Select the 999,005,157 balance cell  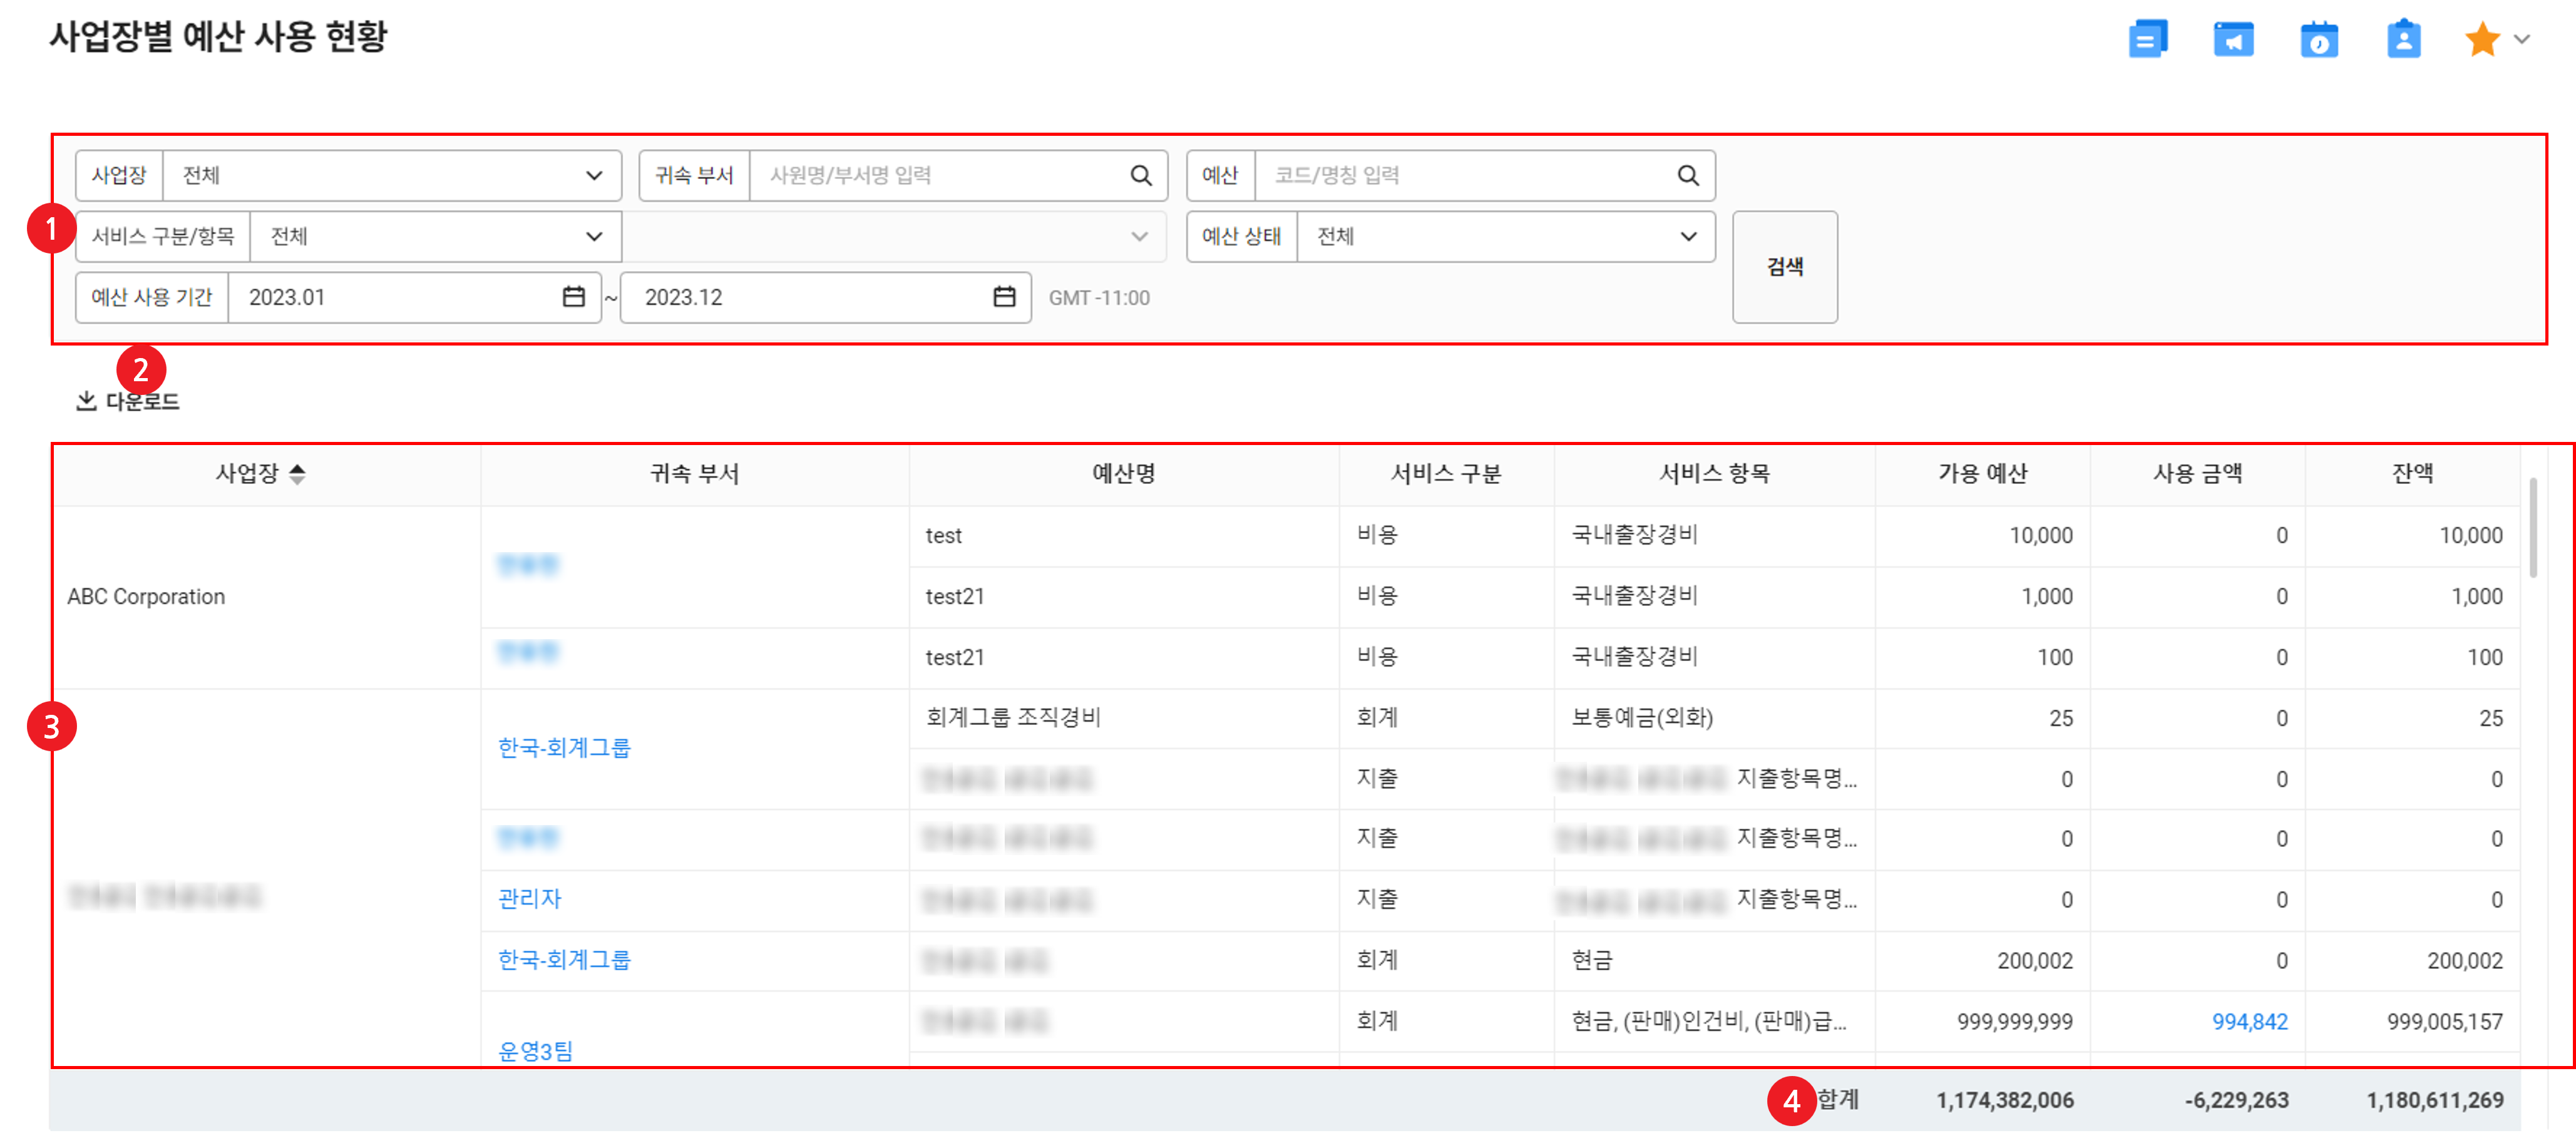coord(2412,1022)
